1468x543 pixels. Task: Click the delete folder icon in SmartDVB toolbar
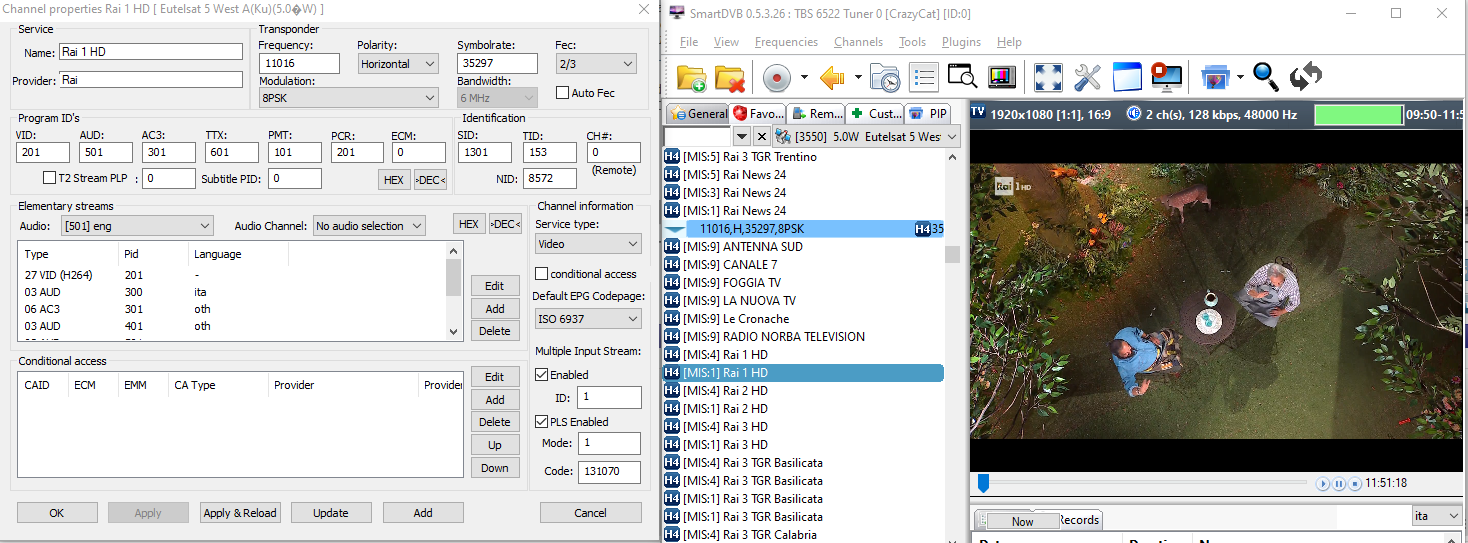click(x=731, y=78)
